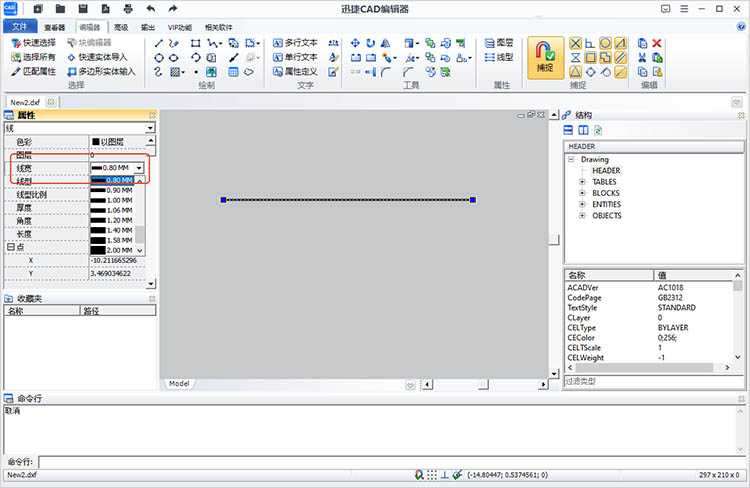This screenshot has width=750, height=488.
Task: Click the 快速选择 quick select button
Action: pos(33,43)
